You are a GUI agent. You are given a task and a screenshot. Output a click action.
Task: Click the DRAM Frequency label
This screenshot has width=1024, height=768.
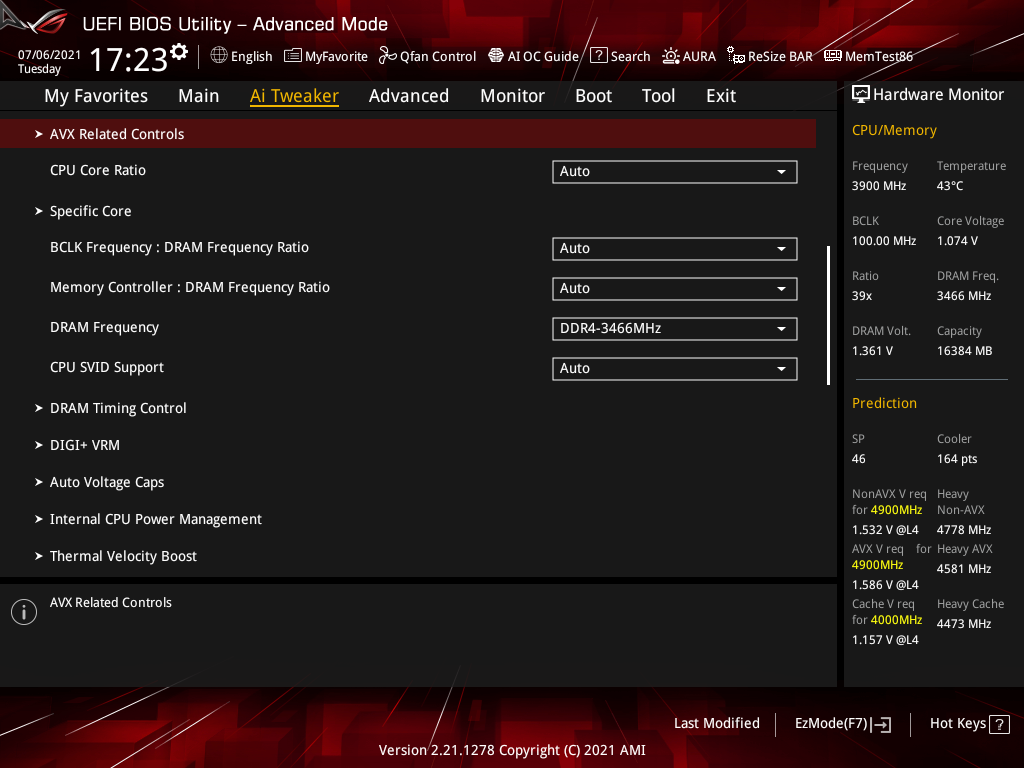click(x=104, y=328)
